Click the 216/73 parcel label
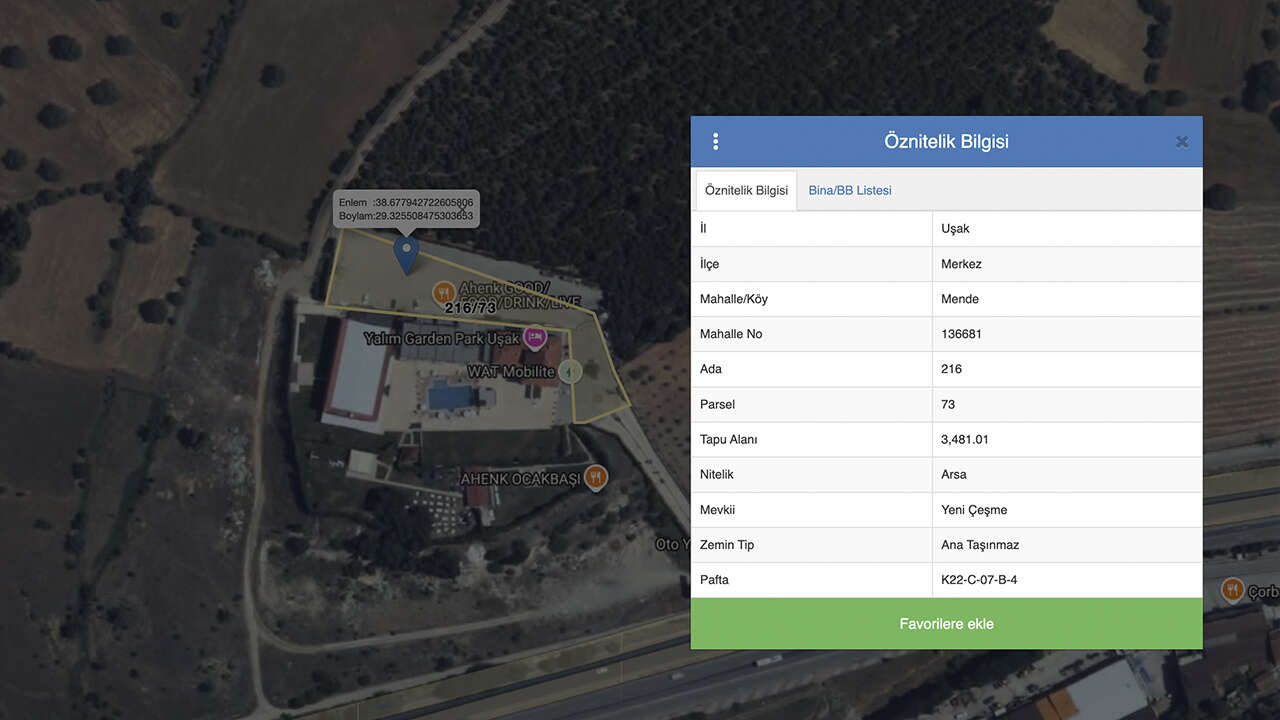 click(x=470, y=308)
